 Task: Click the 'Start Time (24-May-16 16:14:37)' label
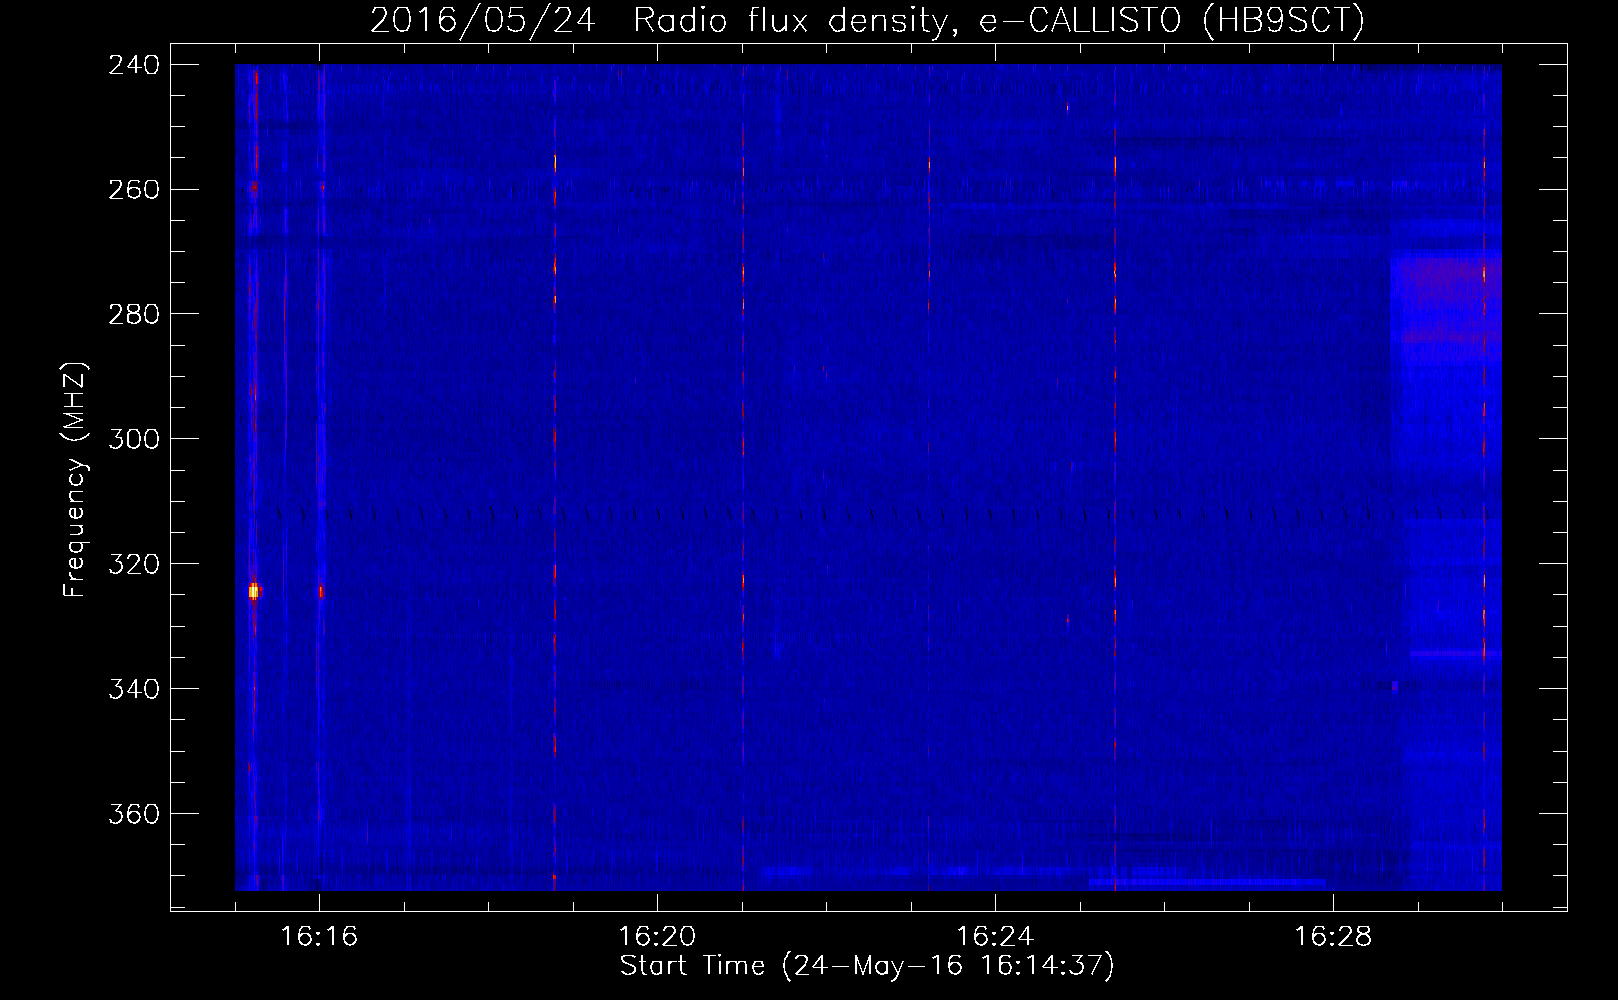867,966
